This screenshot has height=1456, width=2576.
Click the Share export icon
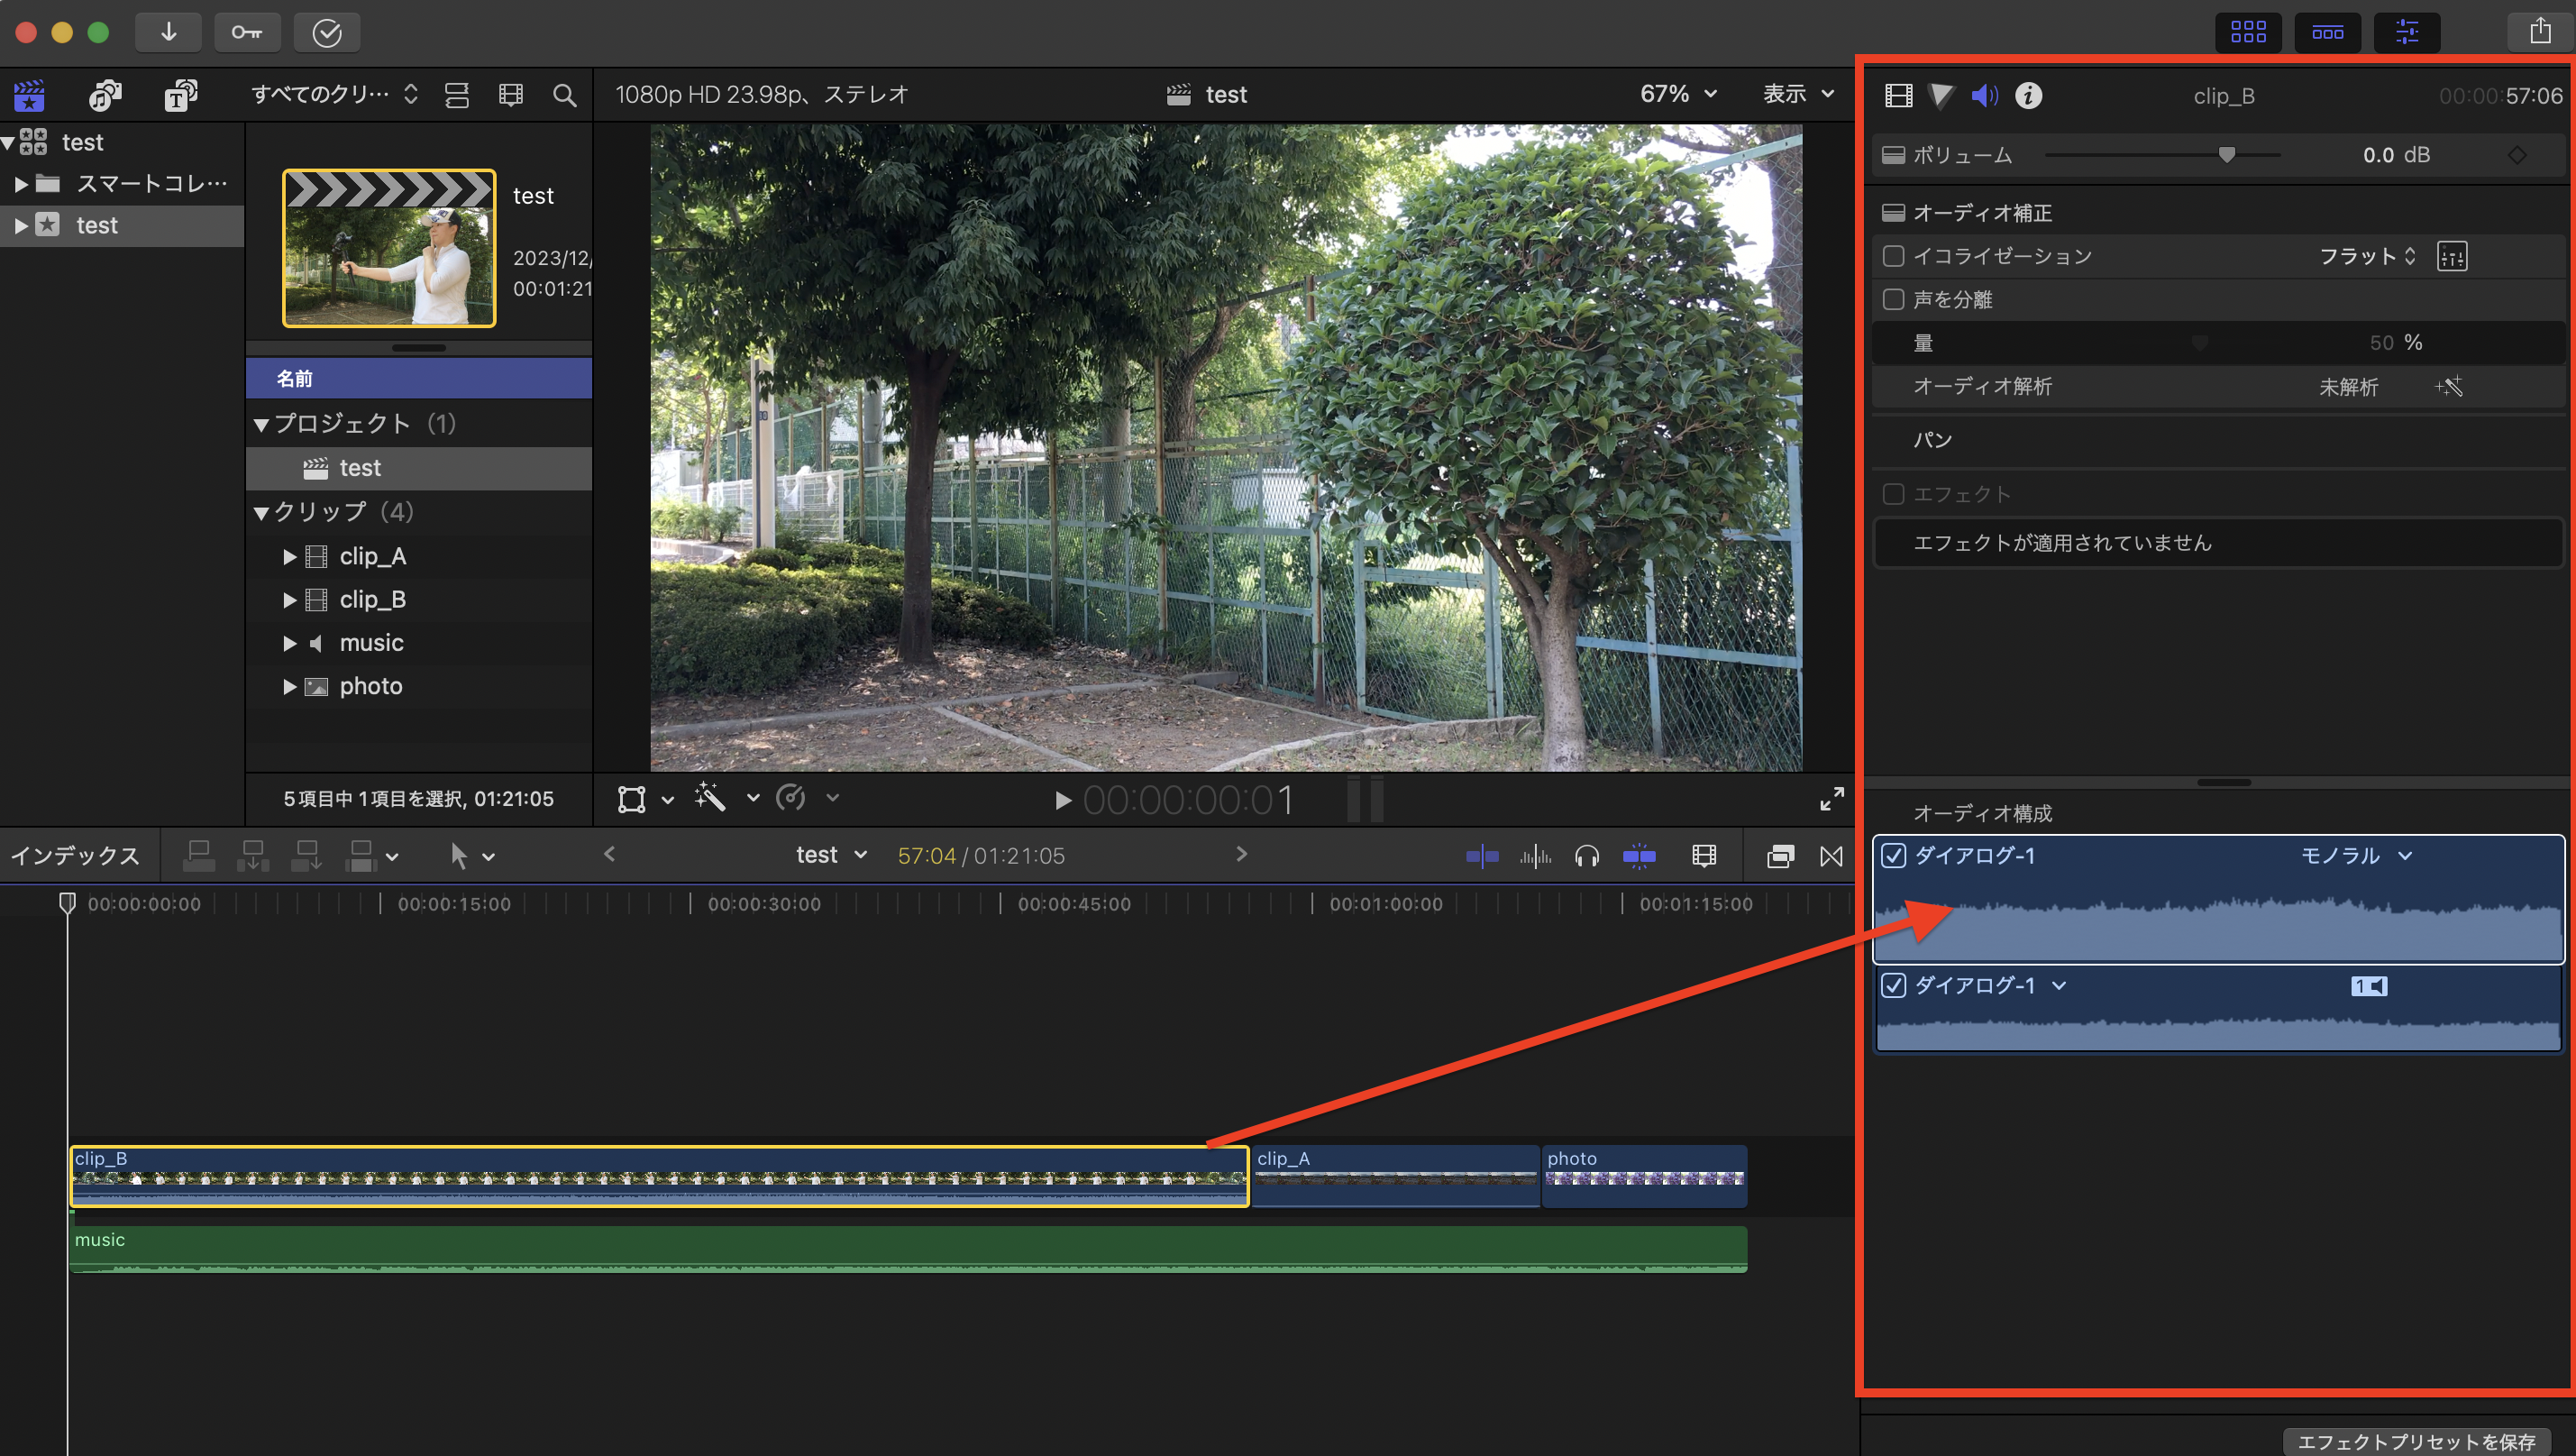tap(2540, 32)
